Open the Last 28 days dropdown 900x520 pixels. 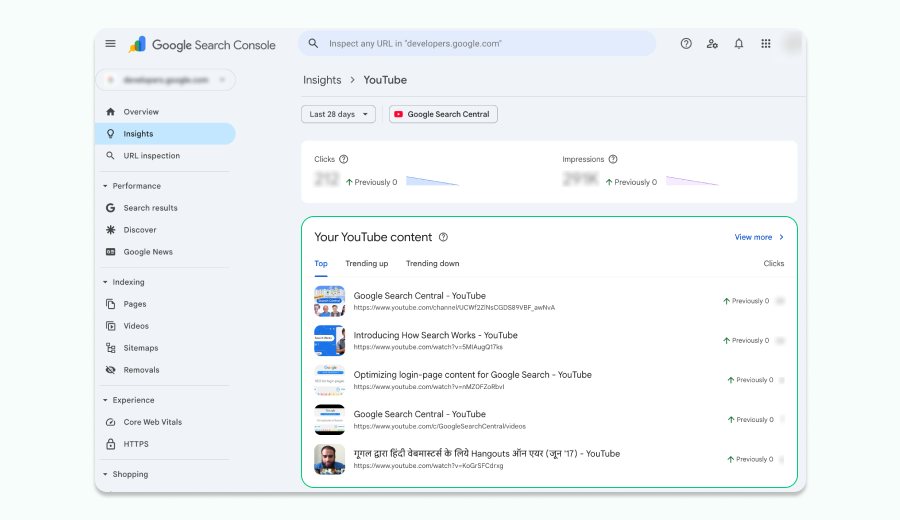pos(338,114)
